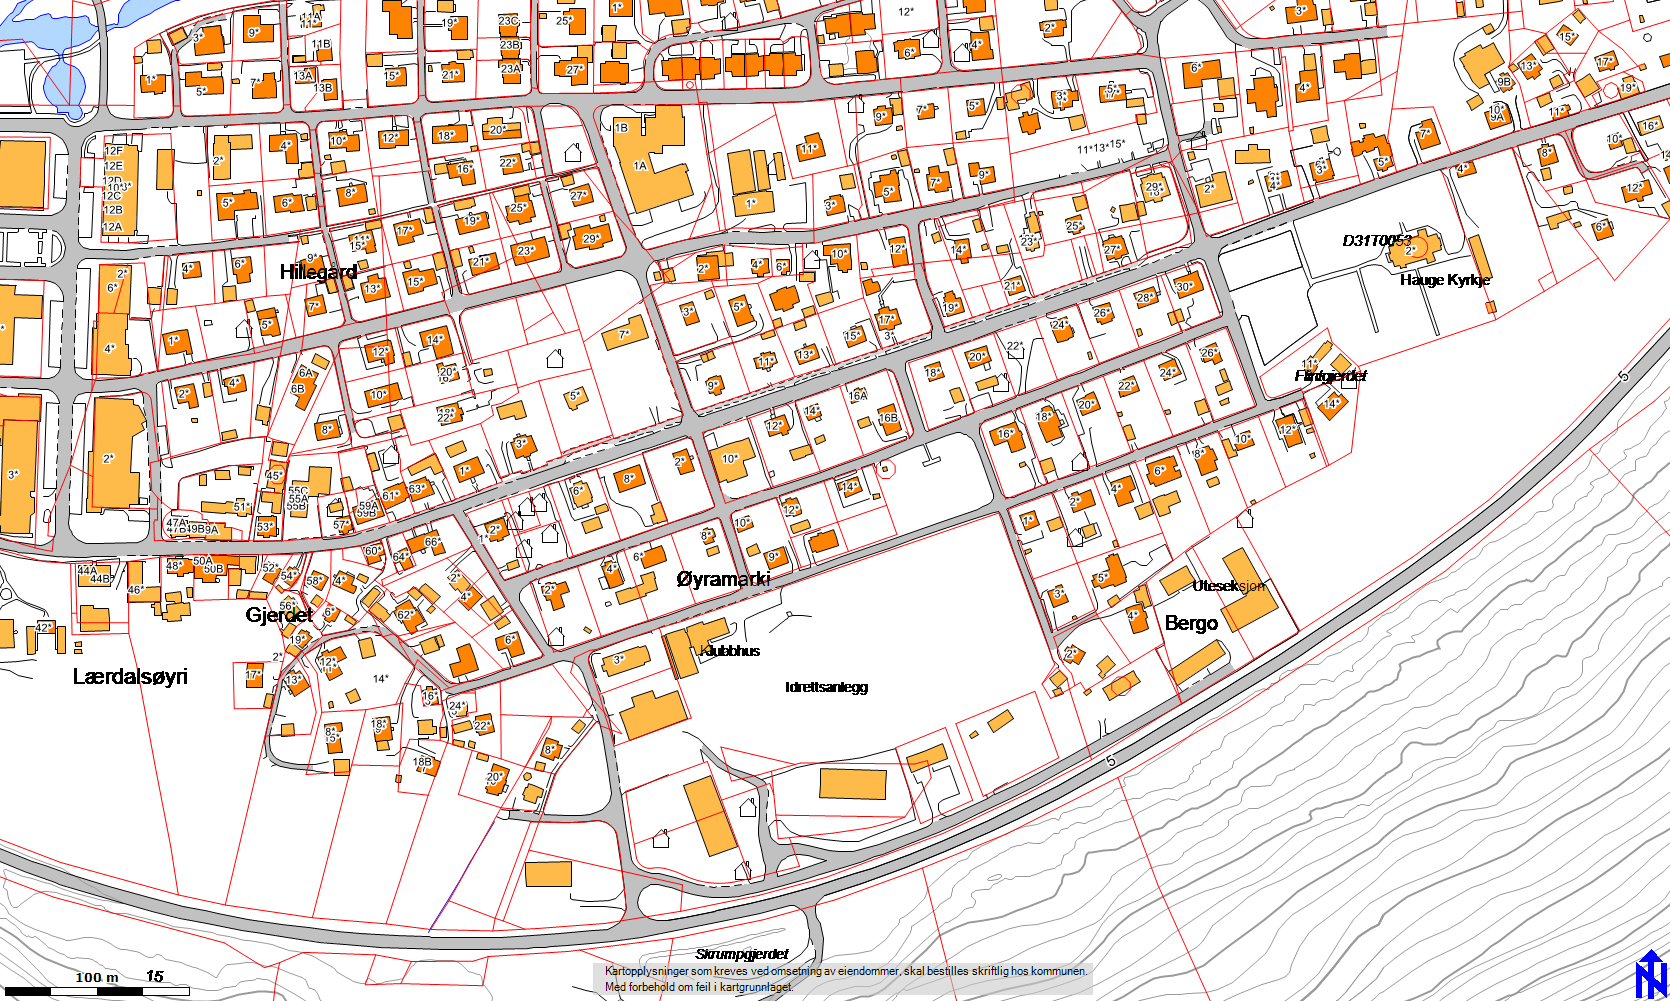Select house number 11B
The image size is (1670, 1001).
tap(321, 45)
